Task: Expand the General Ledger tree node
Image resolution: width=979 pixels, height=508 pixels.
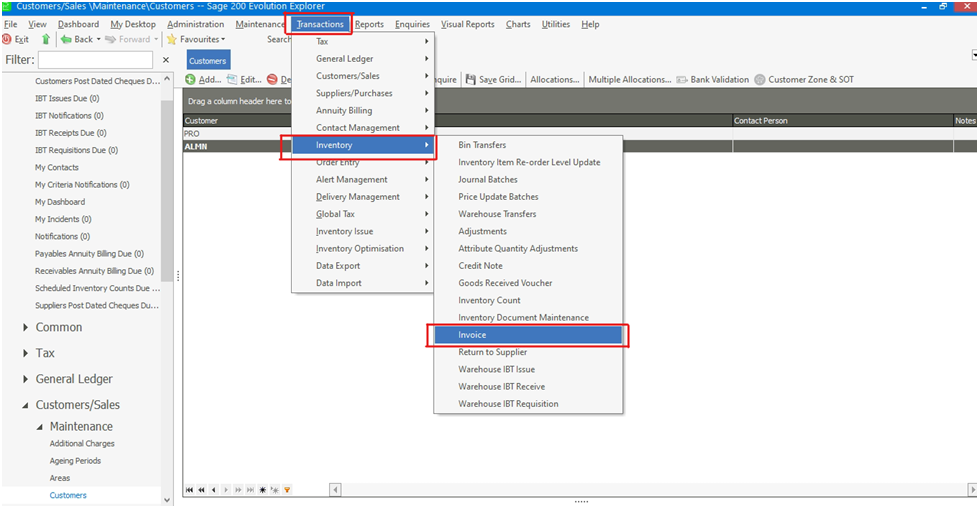Action: (25, 379)
